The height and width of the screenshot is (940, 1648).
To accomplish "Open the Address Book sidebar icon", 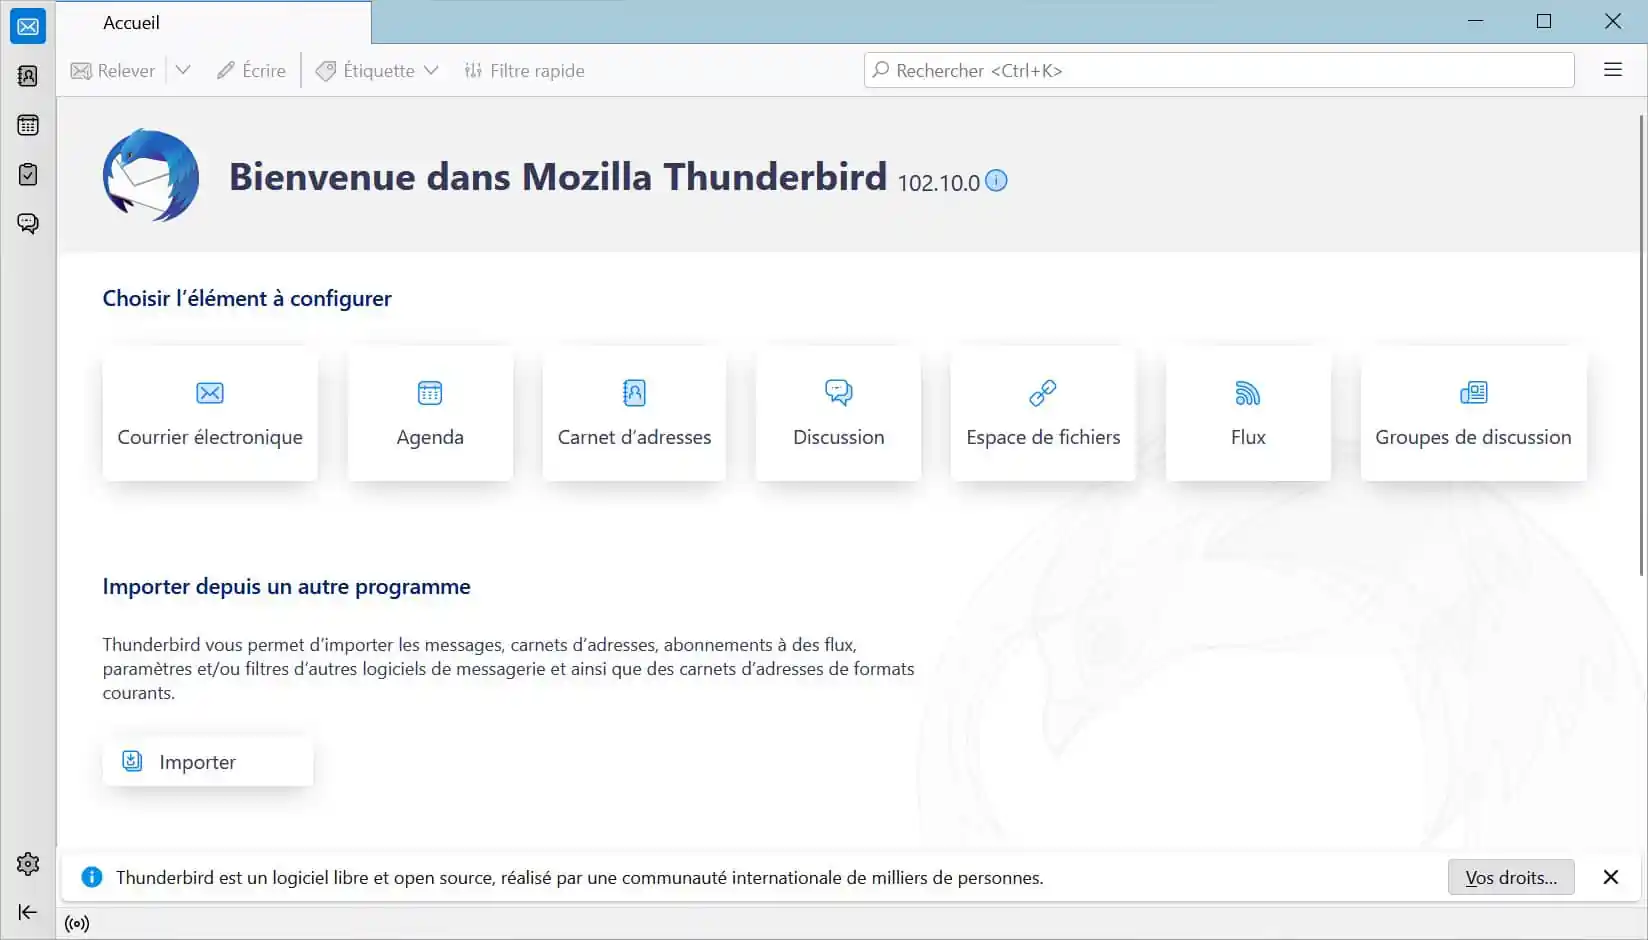I will coord(28,76).
